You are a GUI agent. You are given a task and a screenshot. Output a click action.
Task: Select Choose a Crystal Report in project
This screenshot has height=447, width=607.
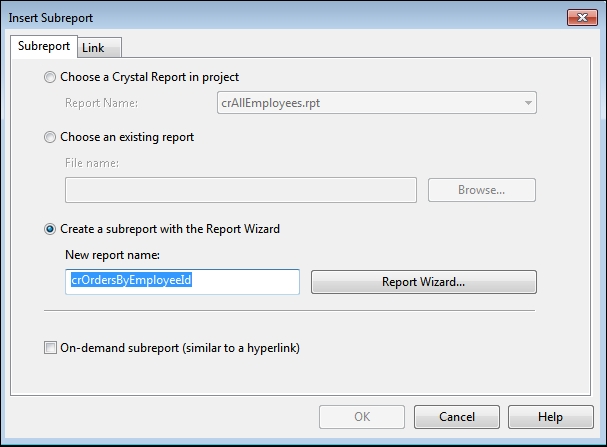[x=51, y=77]
